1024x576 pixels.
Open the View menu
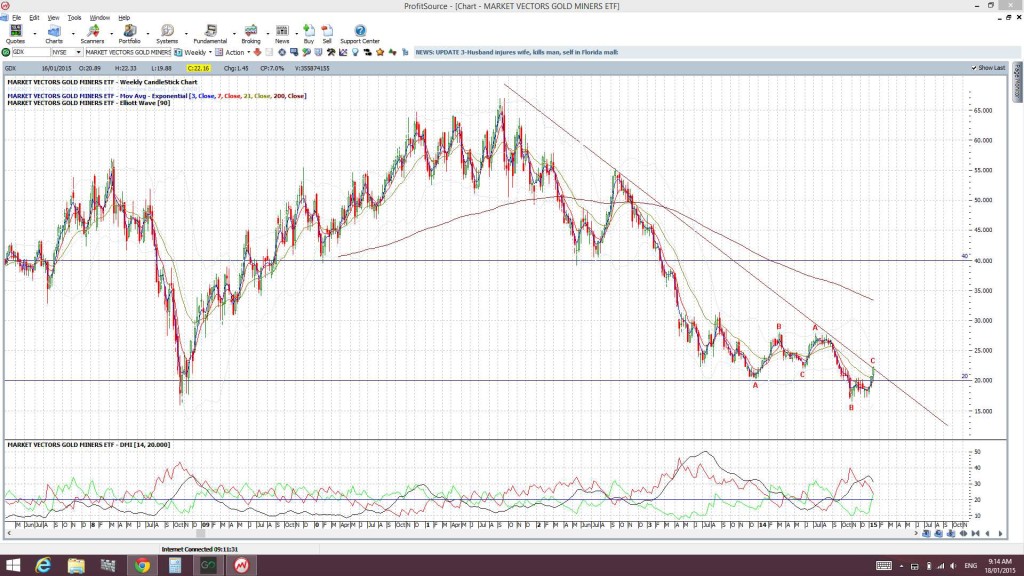(54, 18)
